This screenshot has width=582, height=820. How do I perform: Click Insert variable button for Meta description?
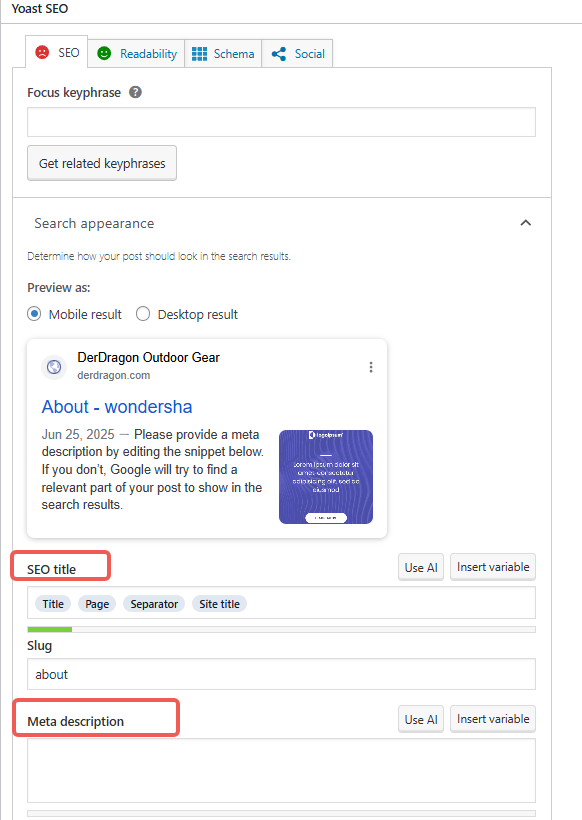[493, 720]
